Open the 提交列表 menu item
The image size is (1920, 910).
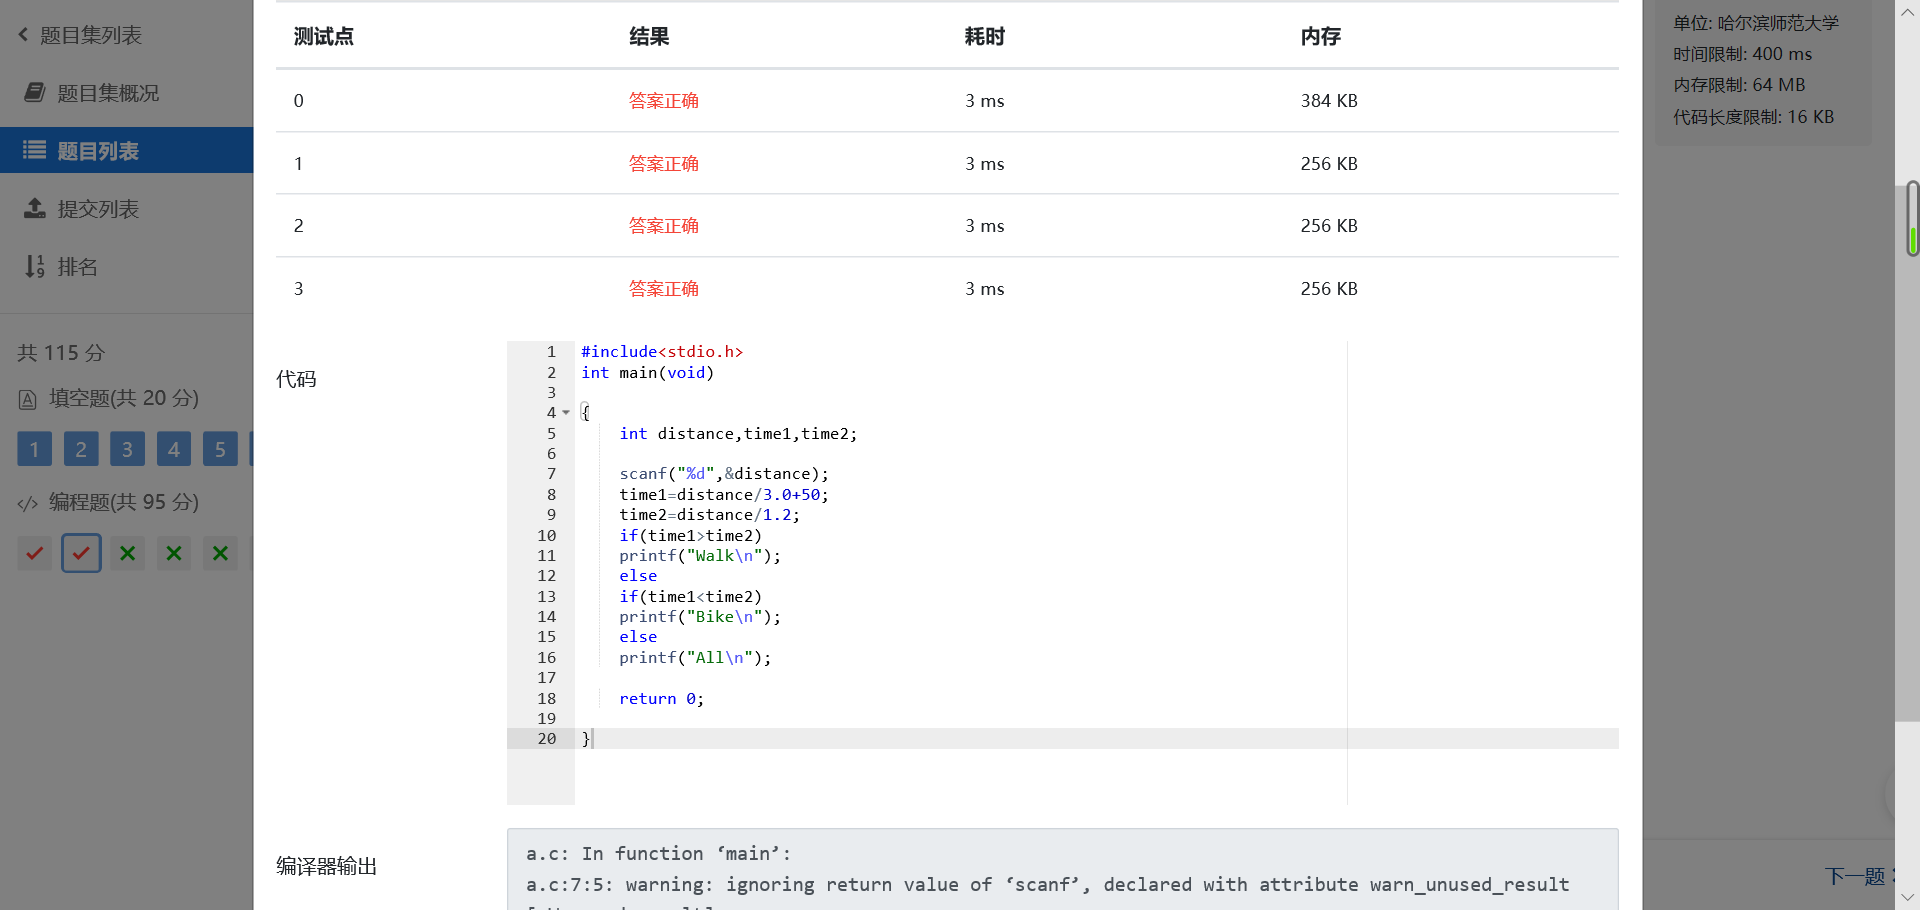(98, 209)
